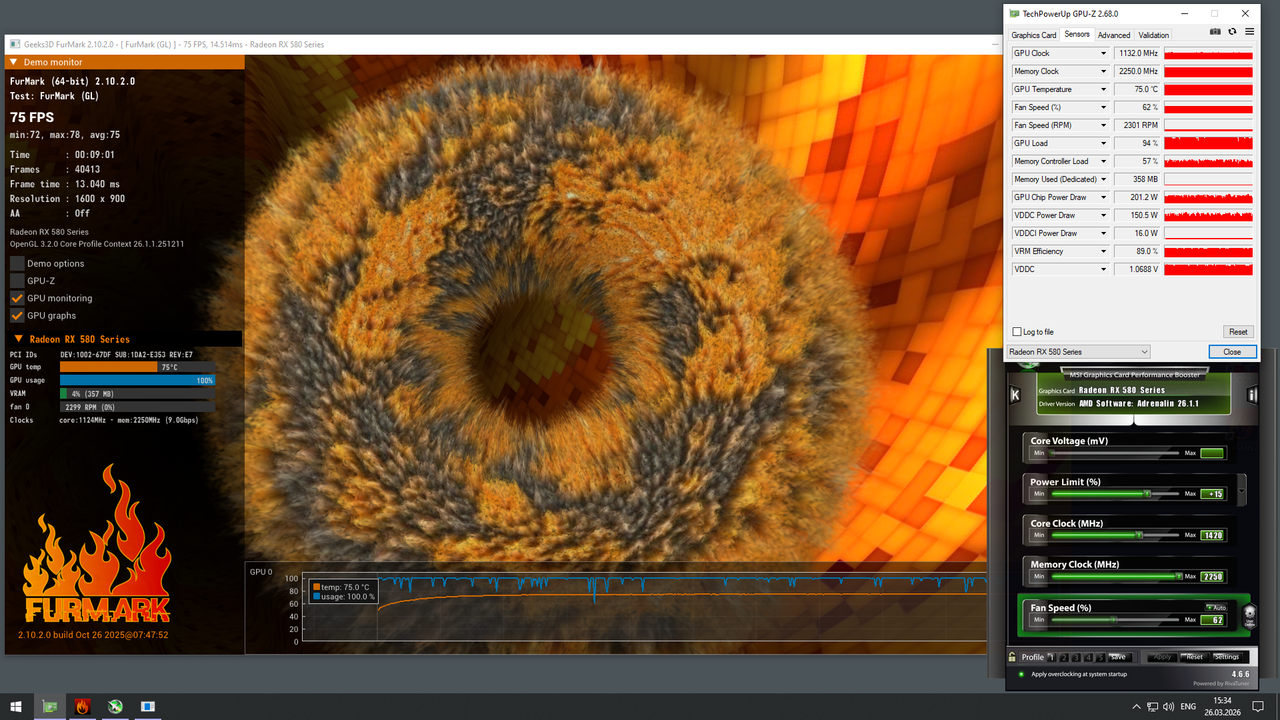Screen dimensions: 1280x720
Task: Click GPU-Z refresh icon
Action: click(x=1232, y=32)
